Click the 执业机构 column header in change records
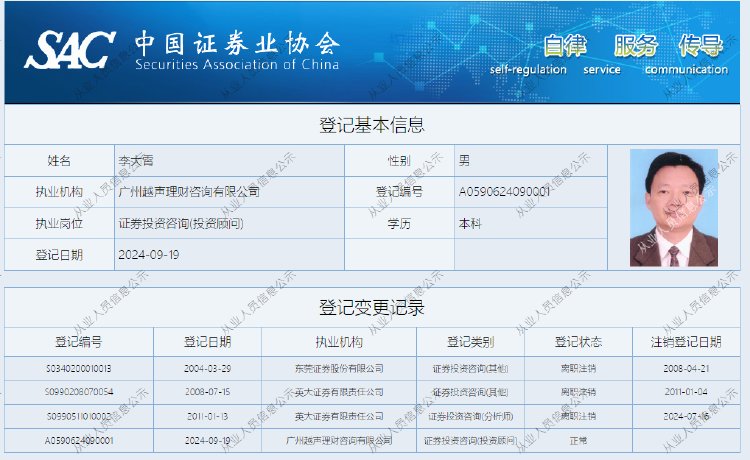This screenshot has width=750, height=460. click(339, 342)
